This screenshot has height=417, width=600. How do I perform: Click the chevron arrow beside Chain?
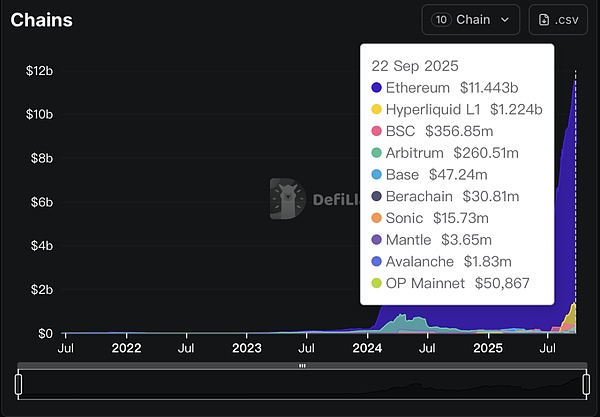click(x=505, y=19)
